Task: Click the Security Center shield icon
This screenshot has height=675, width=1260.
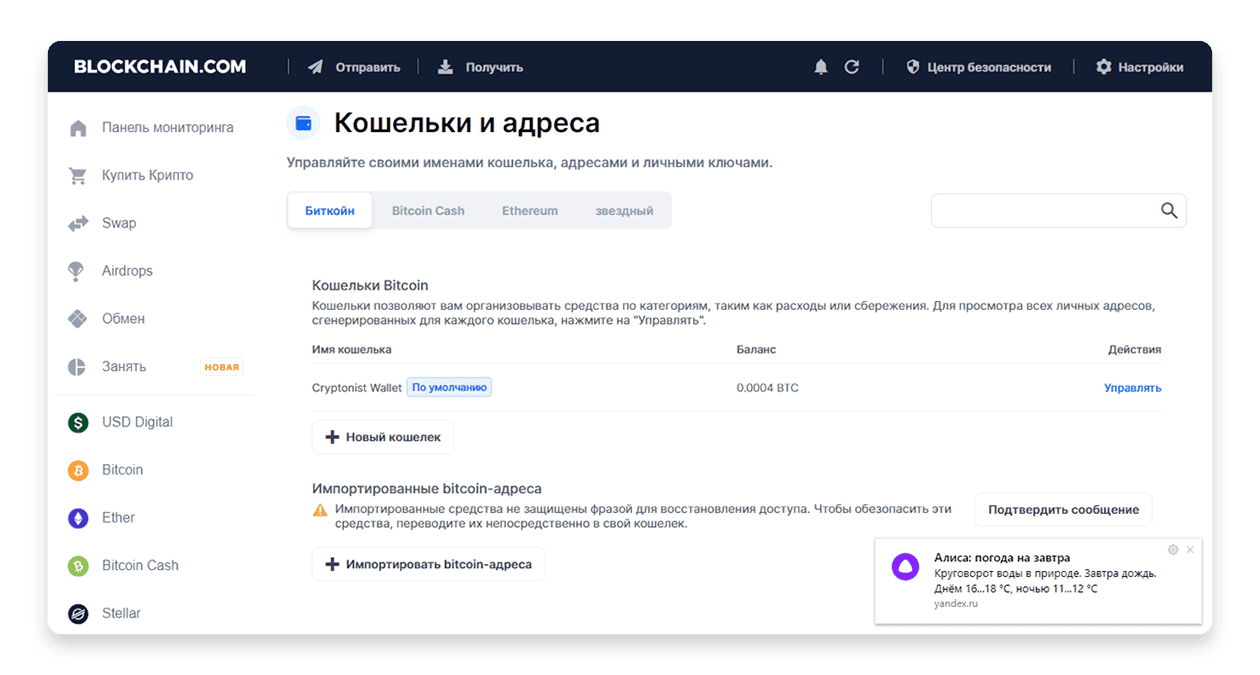Action: point(913,67)
